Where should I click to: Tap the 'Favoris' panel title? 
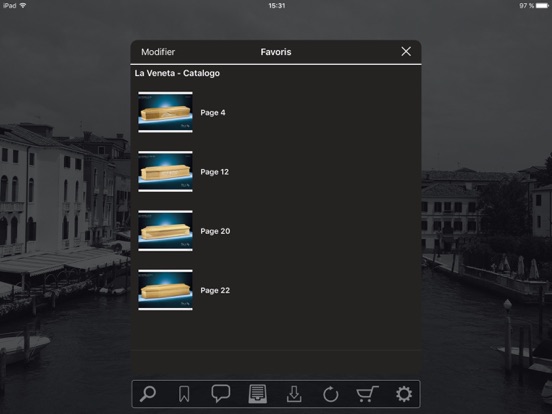[x=276, y=52]
